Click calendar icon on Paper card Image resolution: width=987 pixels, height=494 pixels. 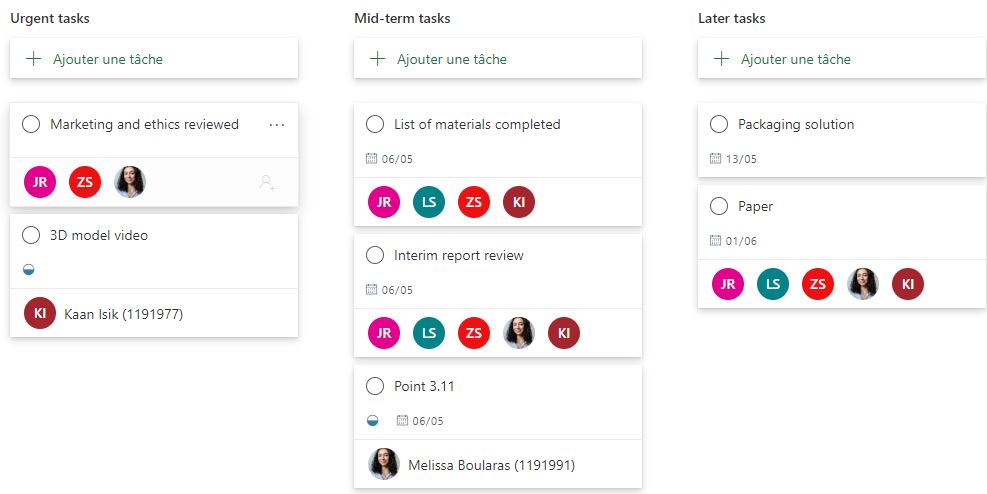click(x=715, y=240)
